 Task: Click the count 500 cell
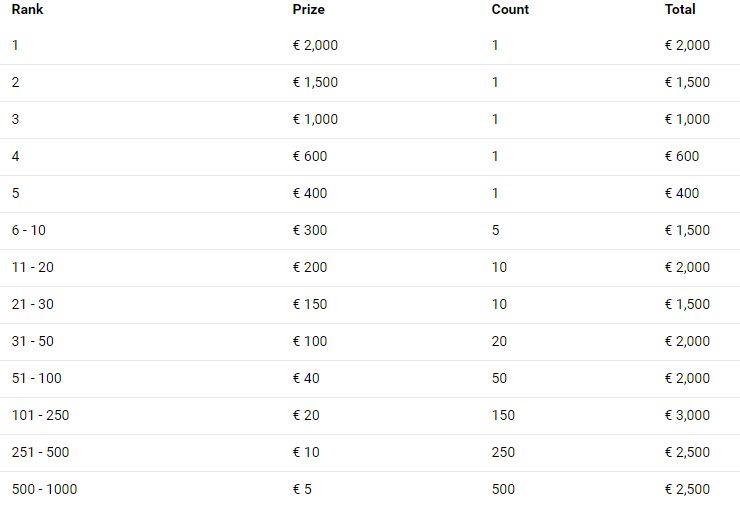tap(503, 489)
